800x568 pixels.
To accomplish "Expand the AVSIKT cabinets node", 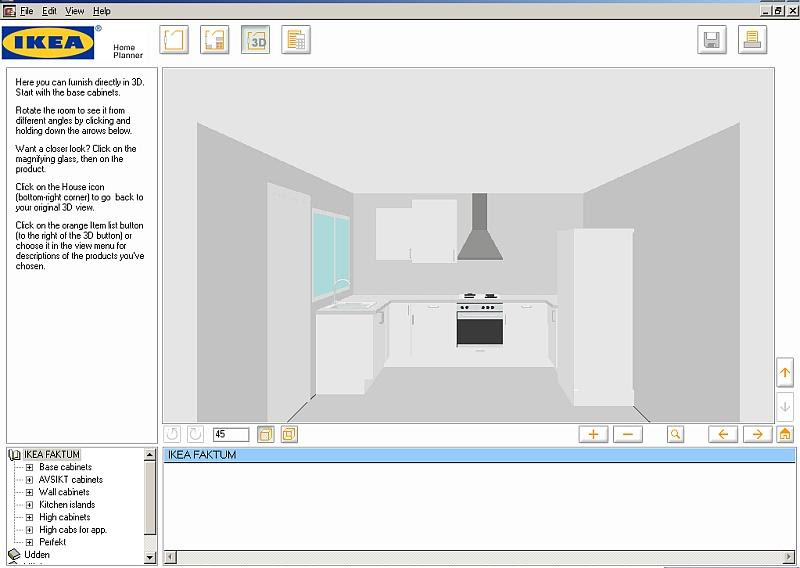I will pyautogui.click(x=30, y=480).
